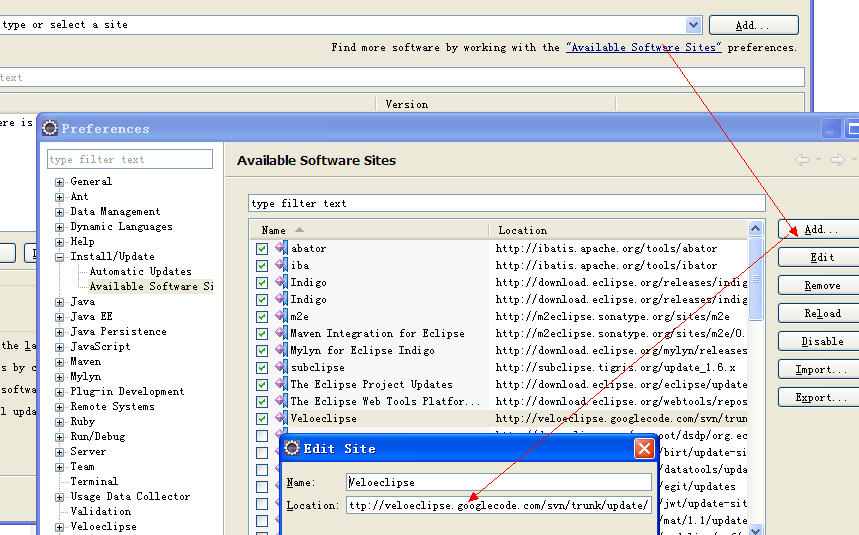Toggle the Mylyn for Eclipse Indigo checkbox
The height and width of the screenshot is (535, 859).
tap(262, 350)
